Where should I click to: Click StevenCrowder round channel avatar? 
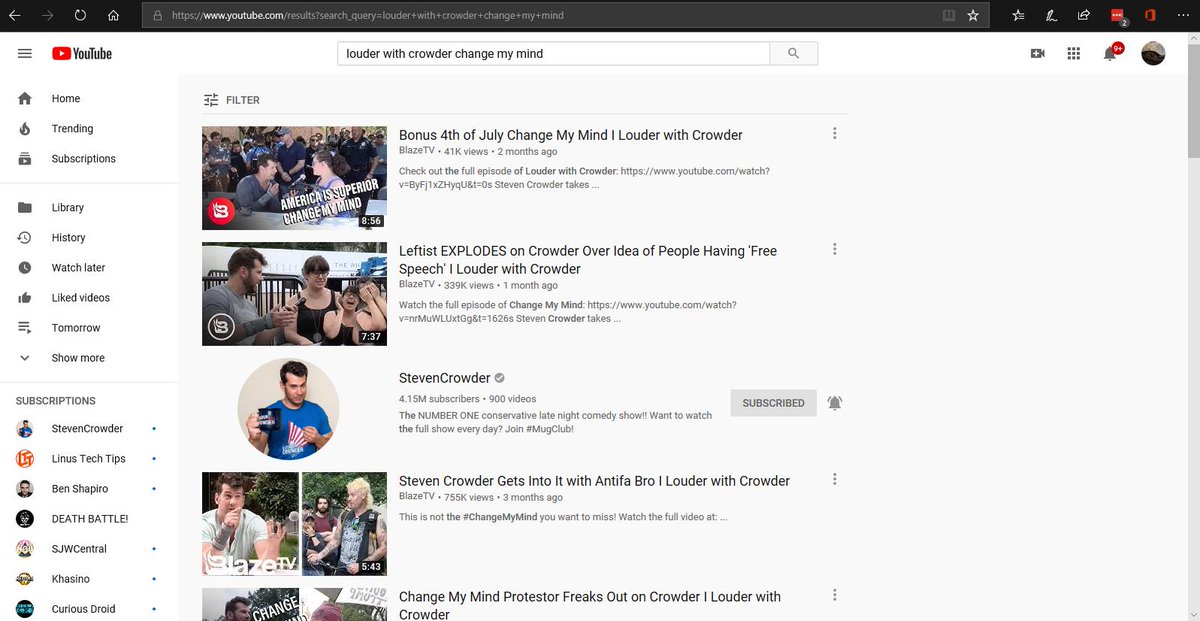(x=288, y=408)
